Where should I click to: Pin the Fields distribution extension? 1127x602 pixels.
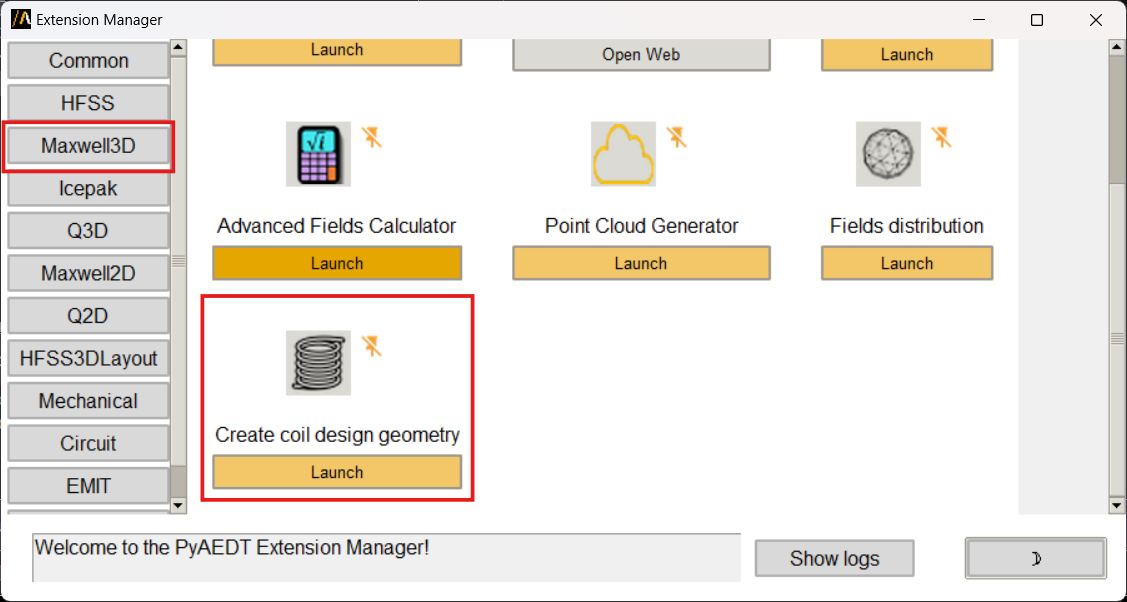click(942, 137)
